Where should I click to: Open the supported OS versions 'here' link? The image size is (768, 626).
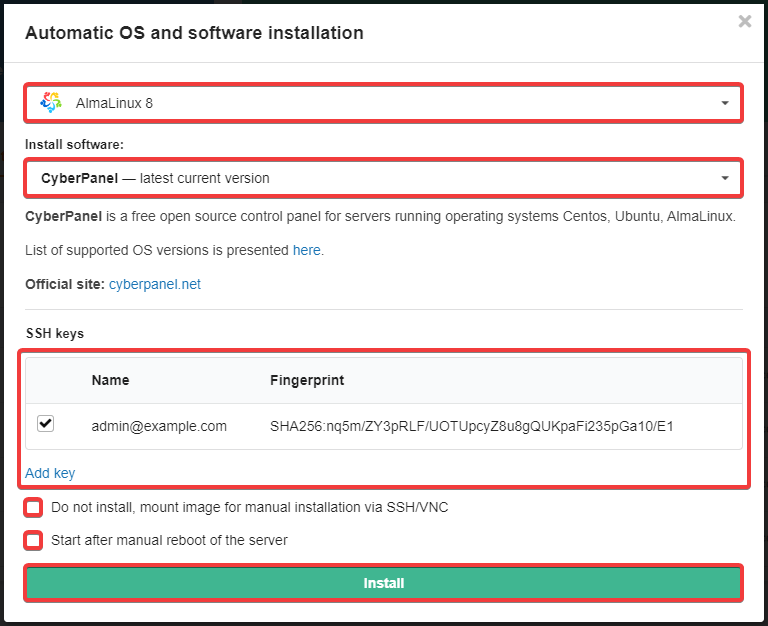coord(307,250)
